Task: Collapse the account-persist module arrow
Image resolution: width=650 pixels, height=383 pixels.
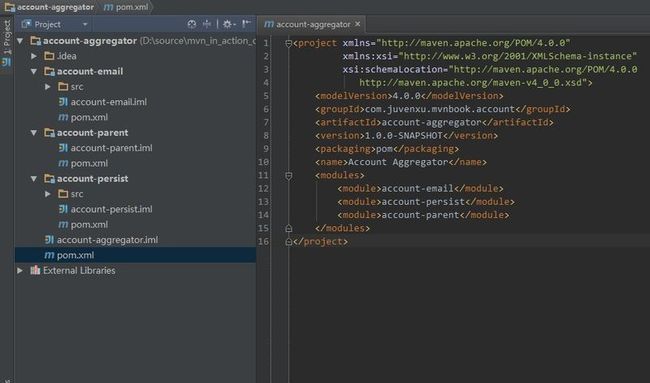Action: (x=34, y=179)
